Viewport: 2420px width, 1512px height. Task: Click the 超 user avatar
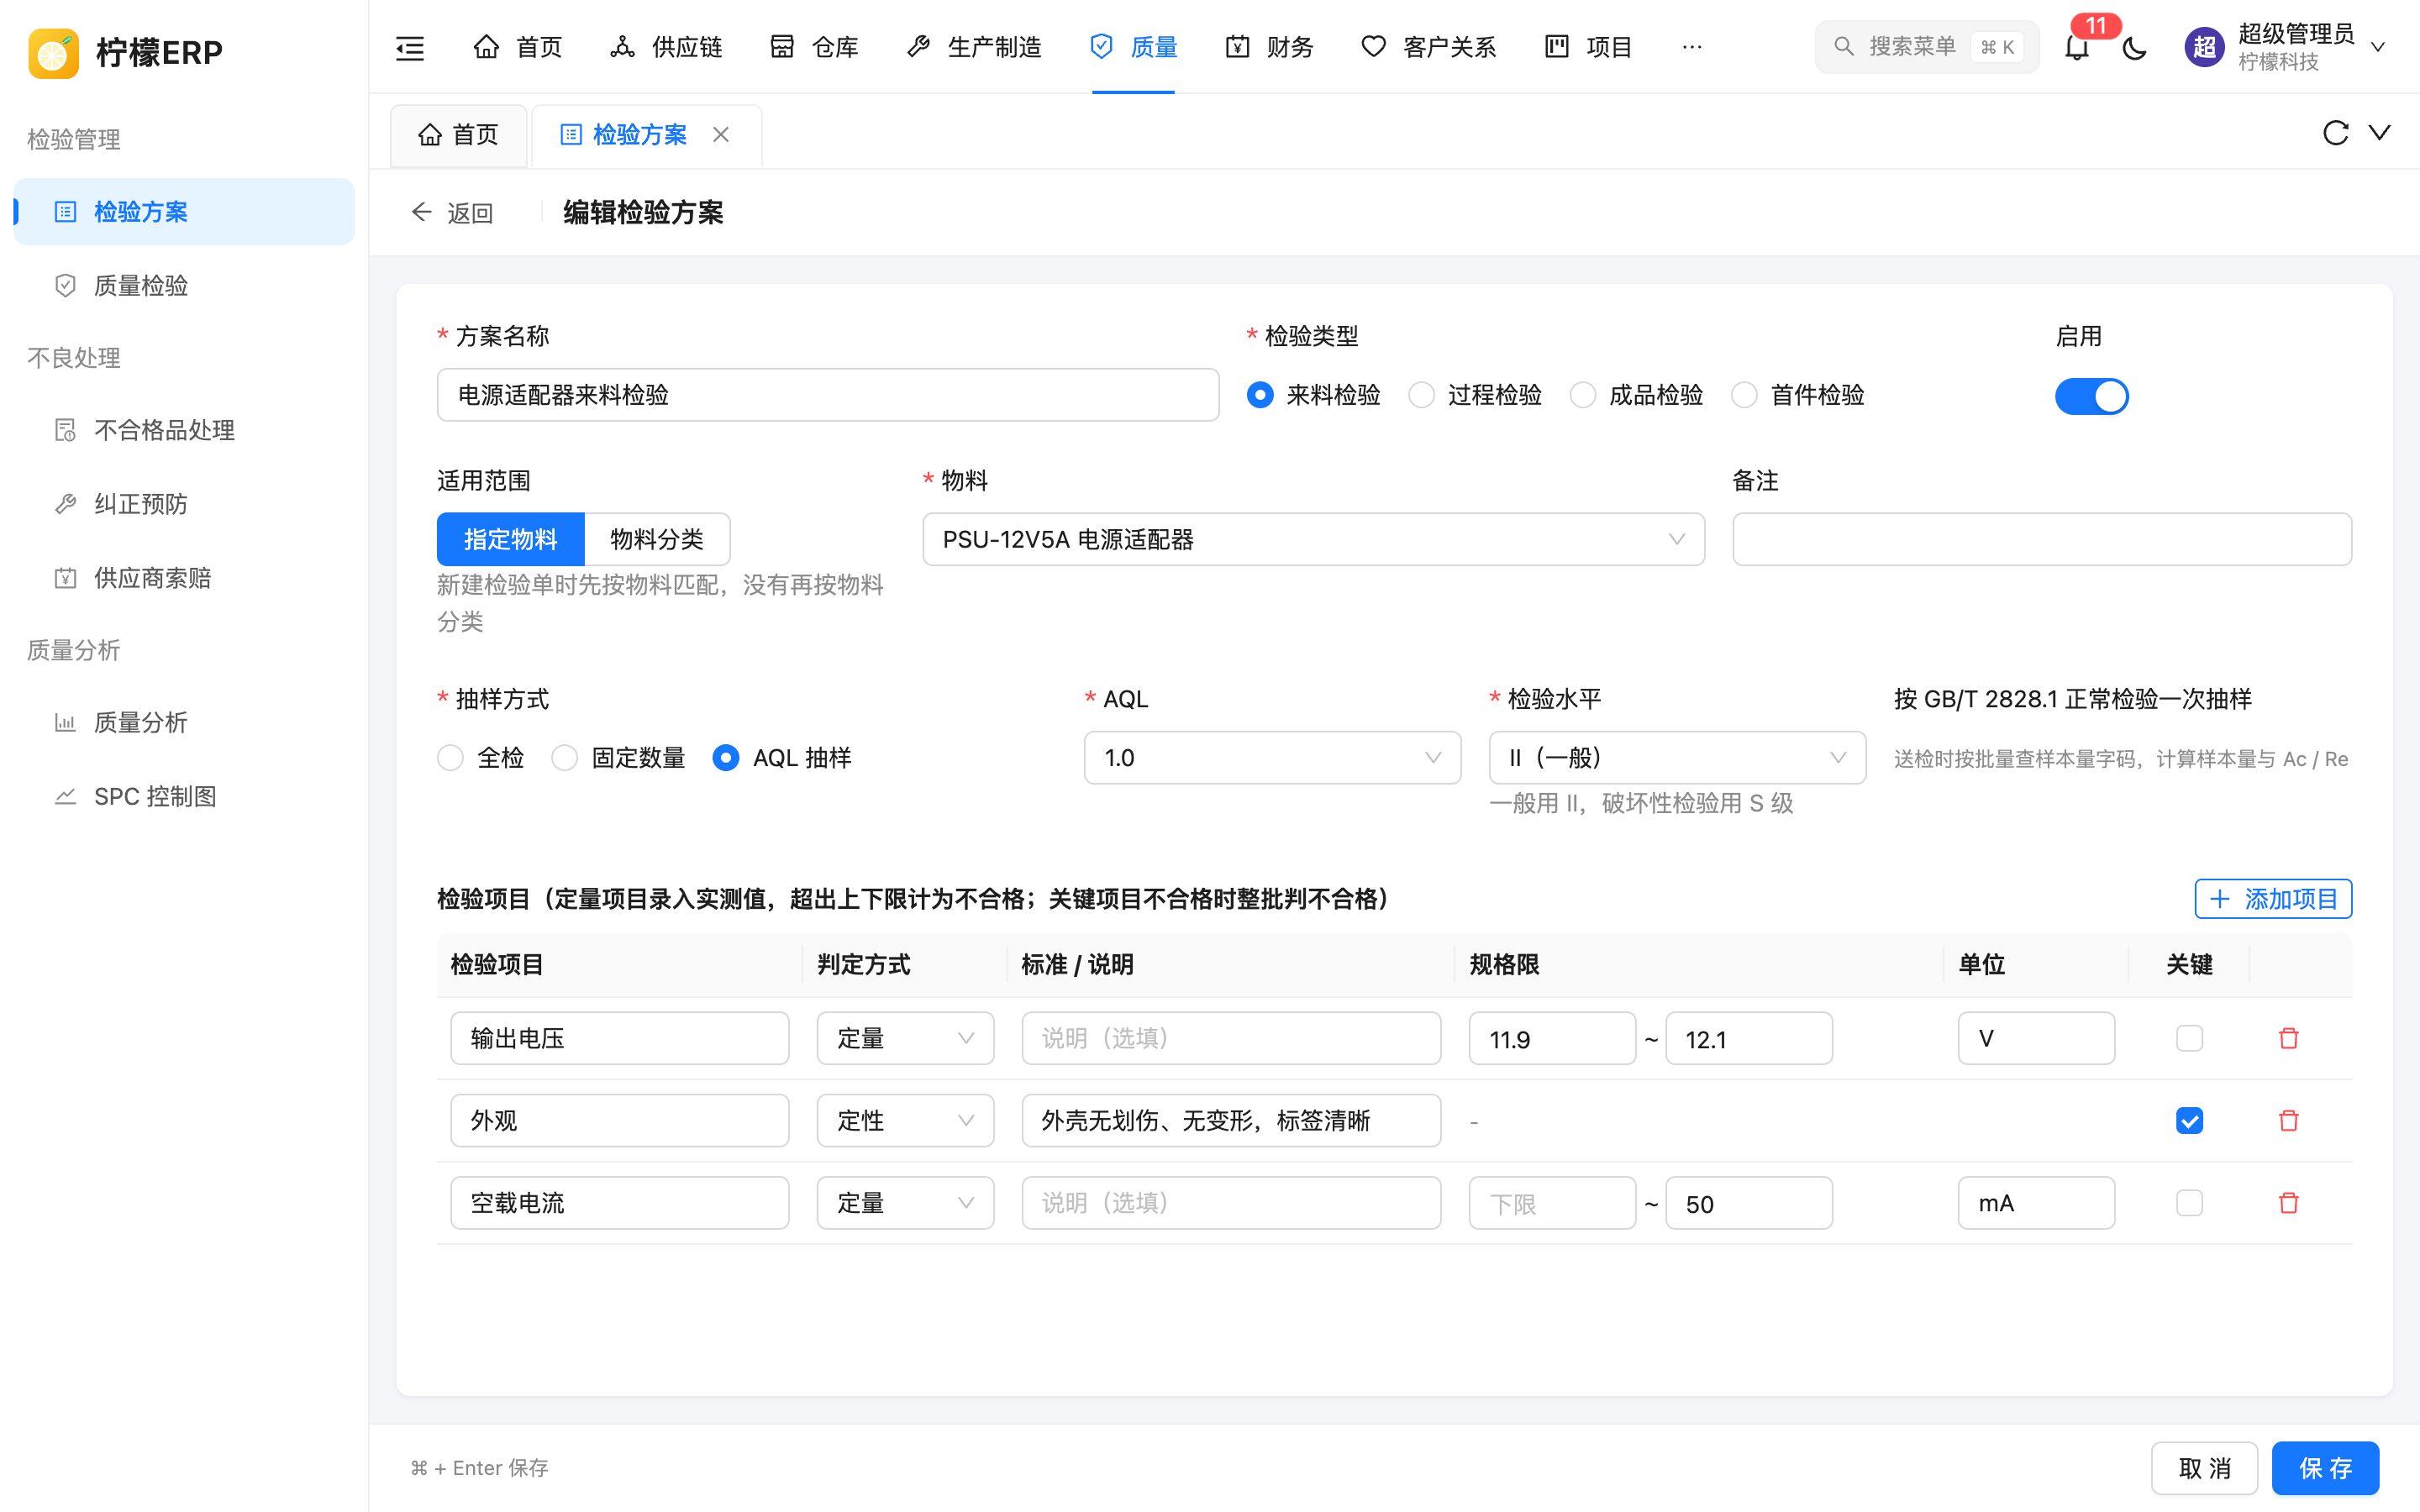[2204, 47]
